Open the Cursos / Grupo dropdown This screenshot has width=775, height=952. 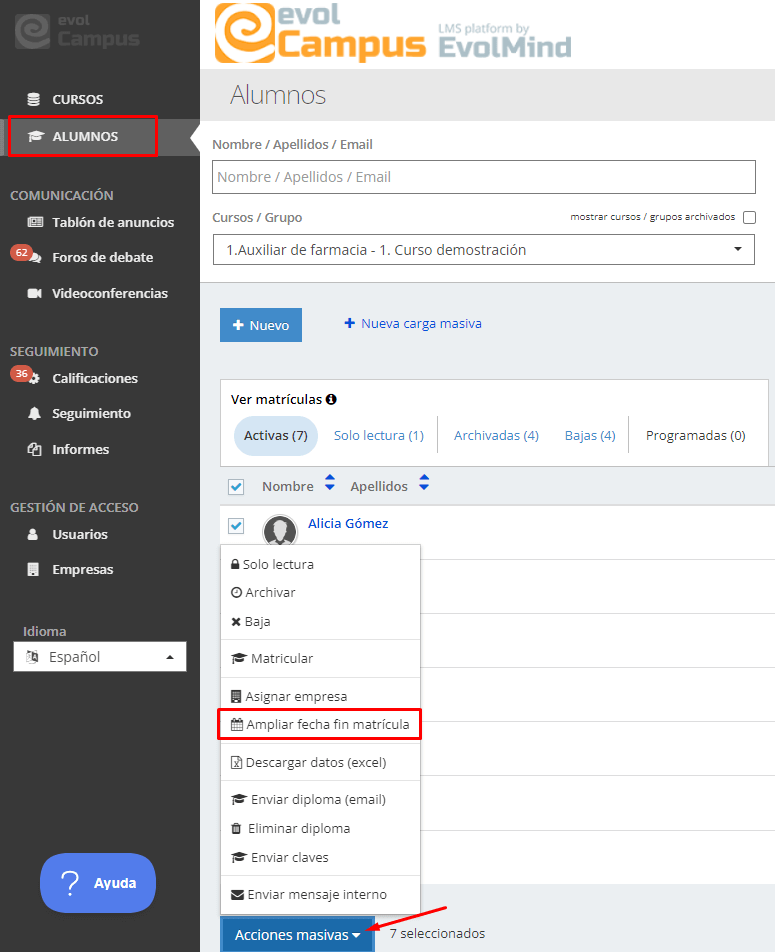pos(484,250)
